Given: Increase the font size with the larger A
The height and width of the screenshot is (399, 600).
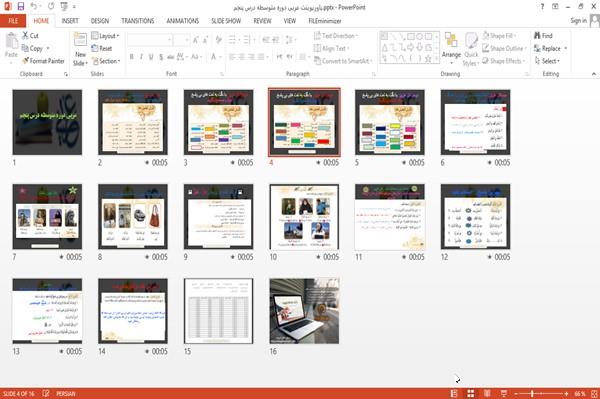Looking at the screenshot, I should point(196,40).
